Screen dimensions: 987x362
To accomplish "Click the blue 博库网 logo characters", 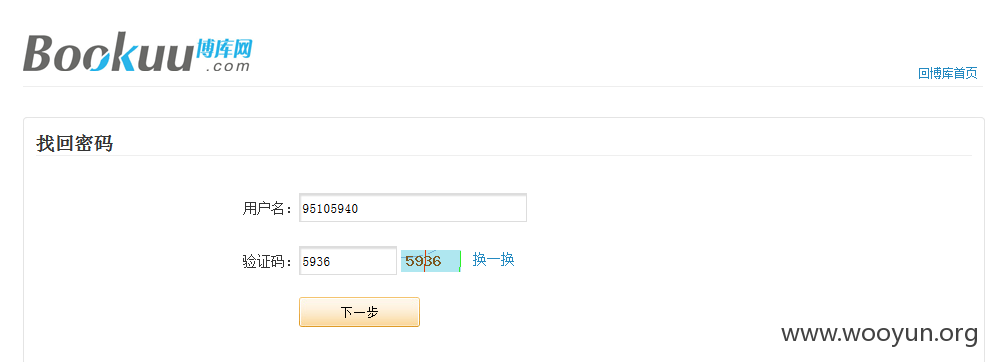I will 225,47.
